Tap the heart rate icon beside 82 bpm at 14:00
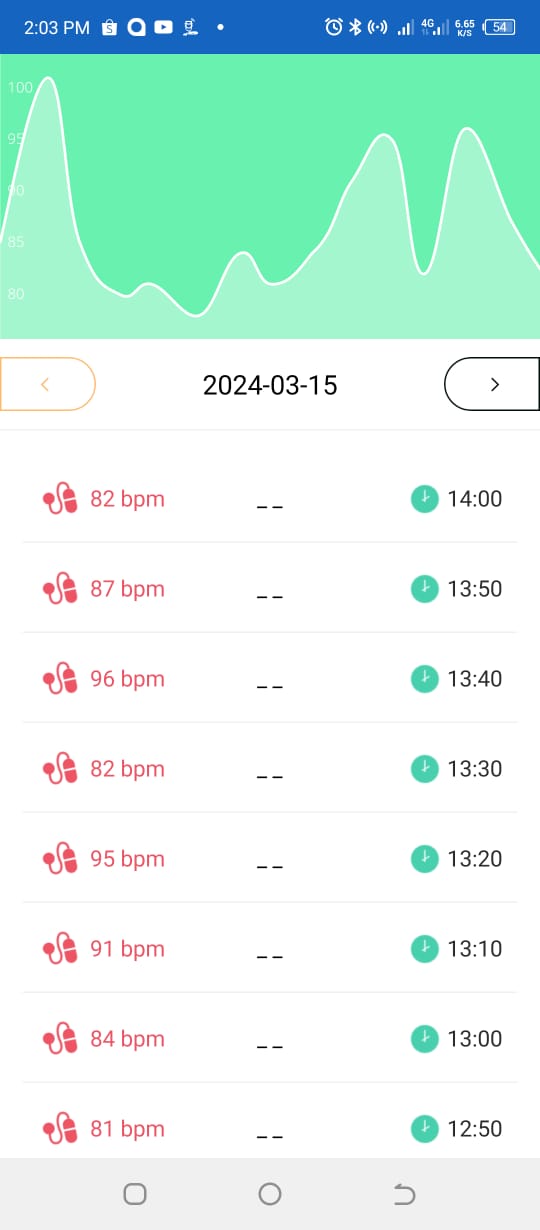540x1230 pixels. click(x=60, y=499)
